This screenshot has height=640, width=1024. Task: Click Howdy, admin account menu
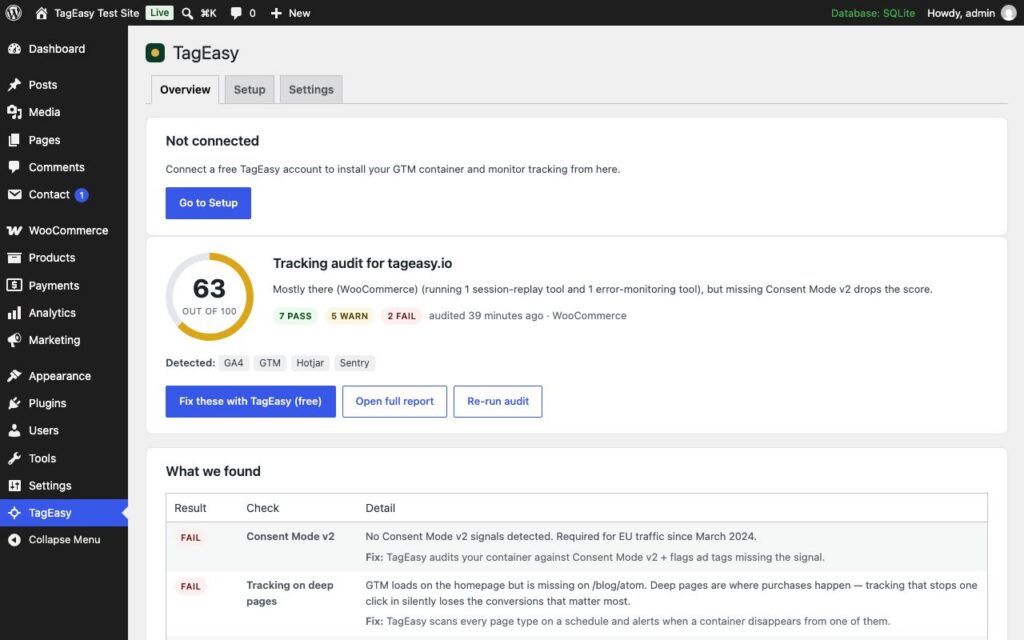[961, 13]
